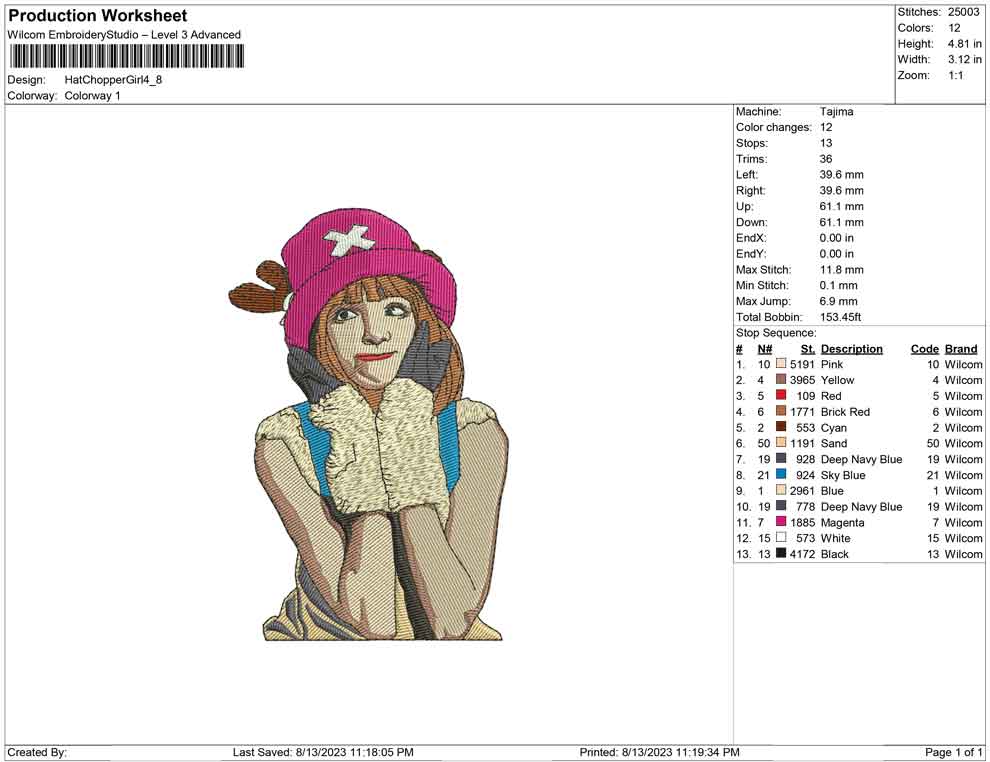Click the embroidery design preview image
The image size is (990, 762).
click(x=369, y=423)
